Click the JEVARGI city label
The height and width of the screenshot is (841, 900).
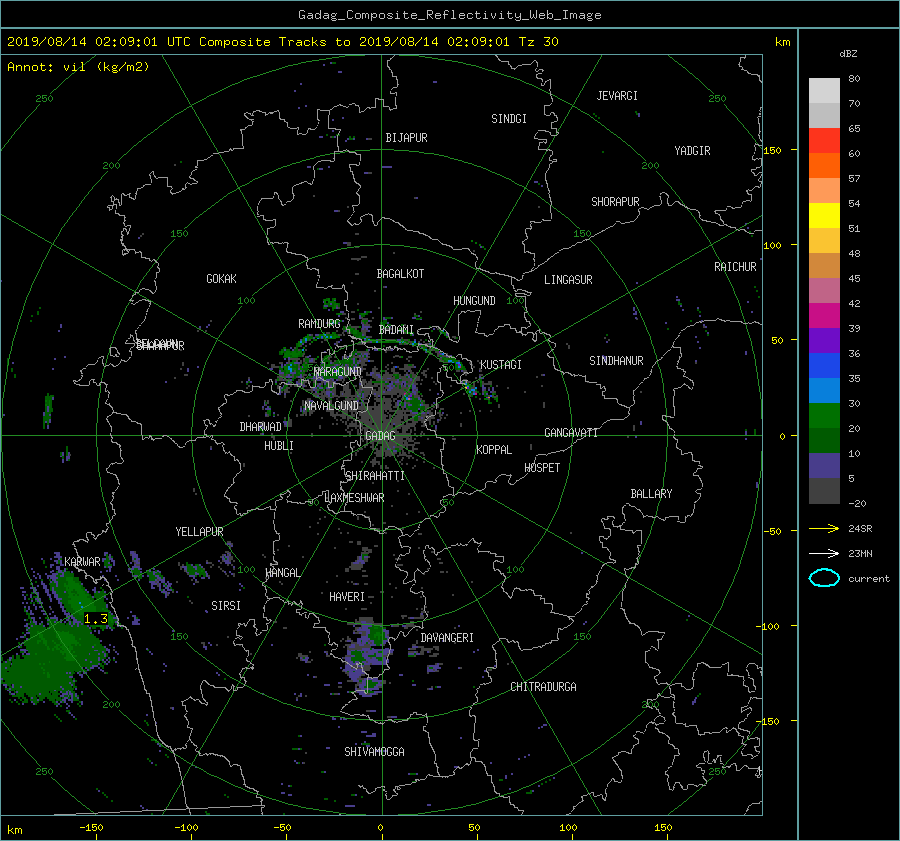[x=617, y=96]
